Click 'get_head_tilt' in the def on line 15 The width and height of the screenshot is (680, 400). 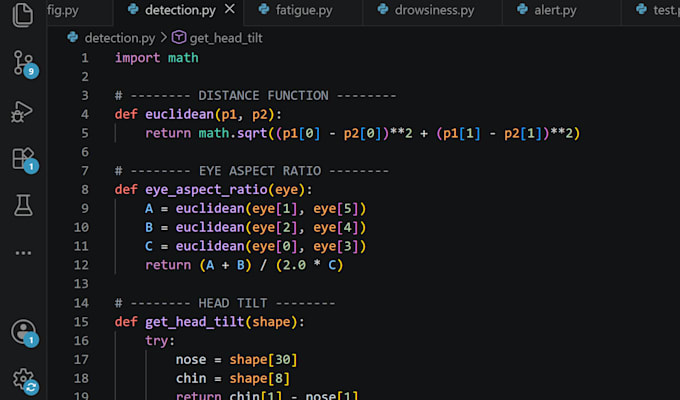(x=195, y=322)
